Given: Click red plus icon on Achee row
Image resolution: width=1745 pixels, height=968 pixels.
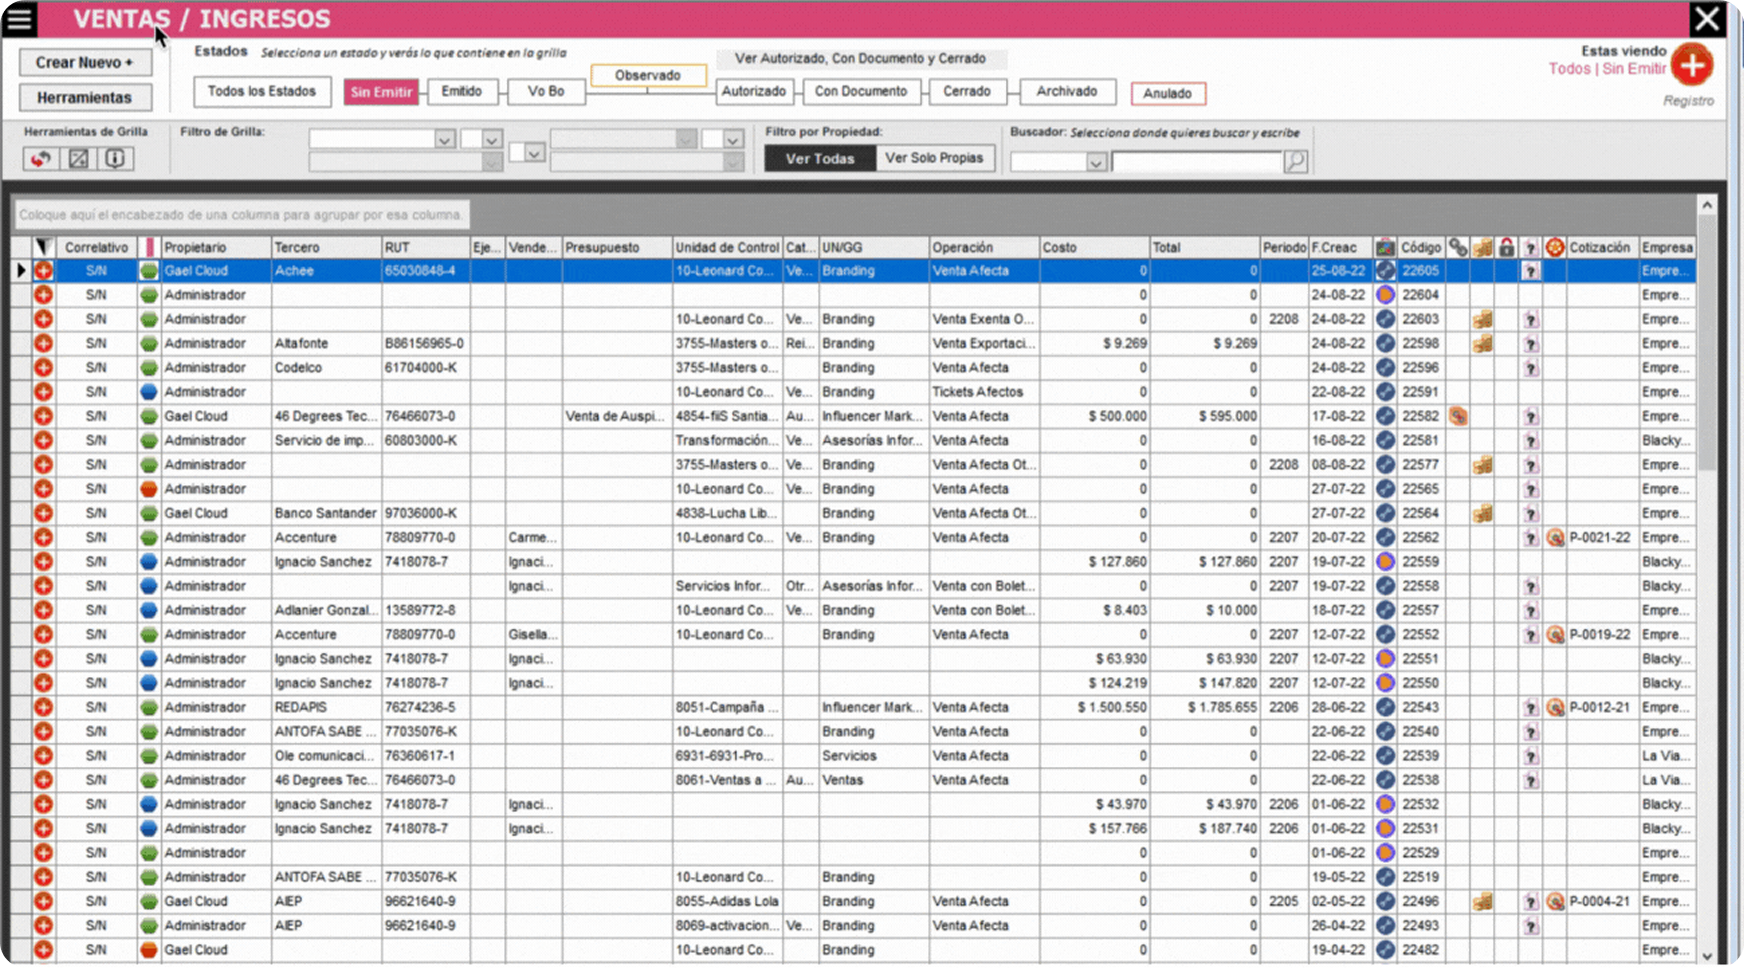Looking at the screenshot, I should 43,271.
